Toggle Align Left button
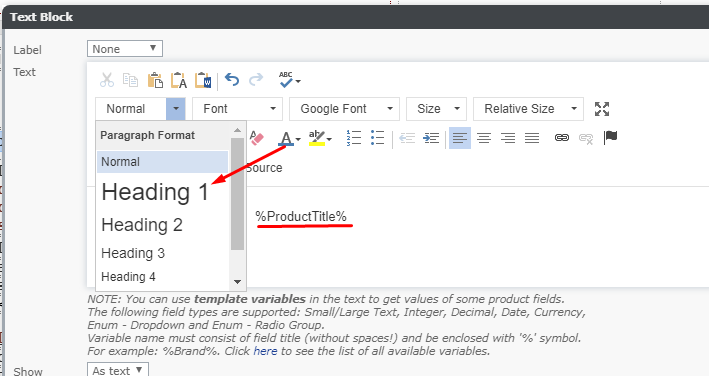 [x=460, y=138]
